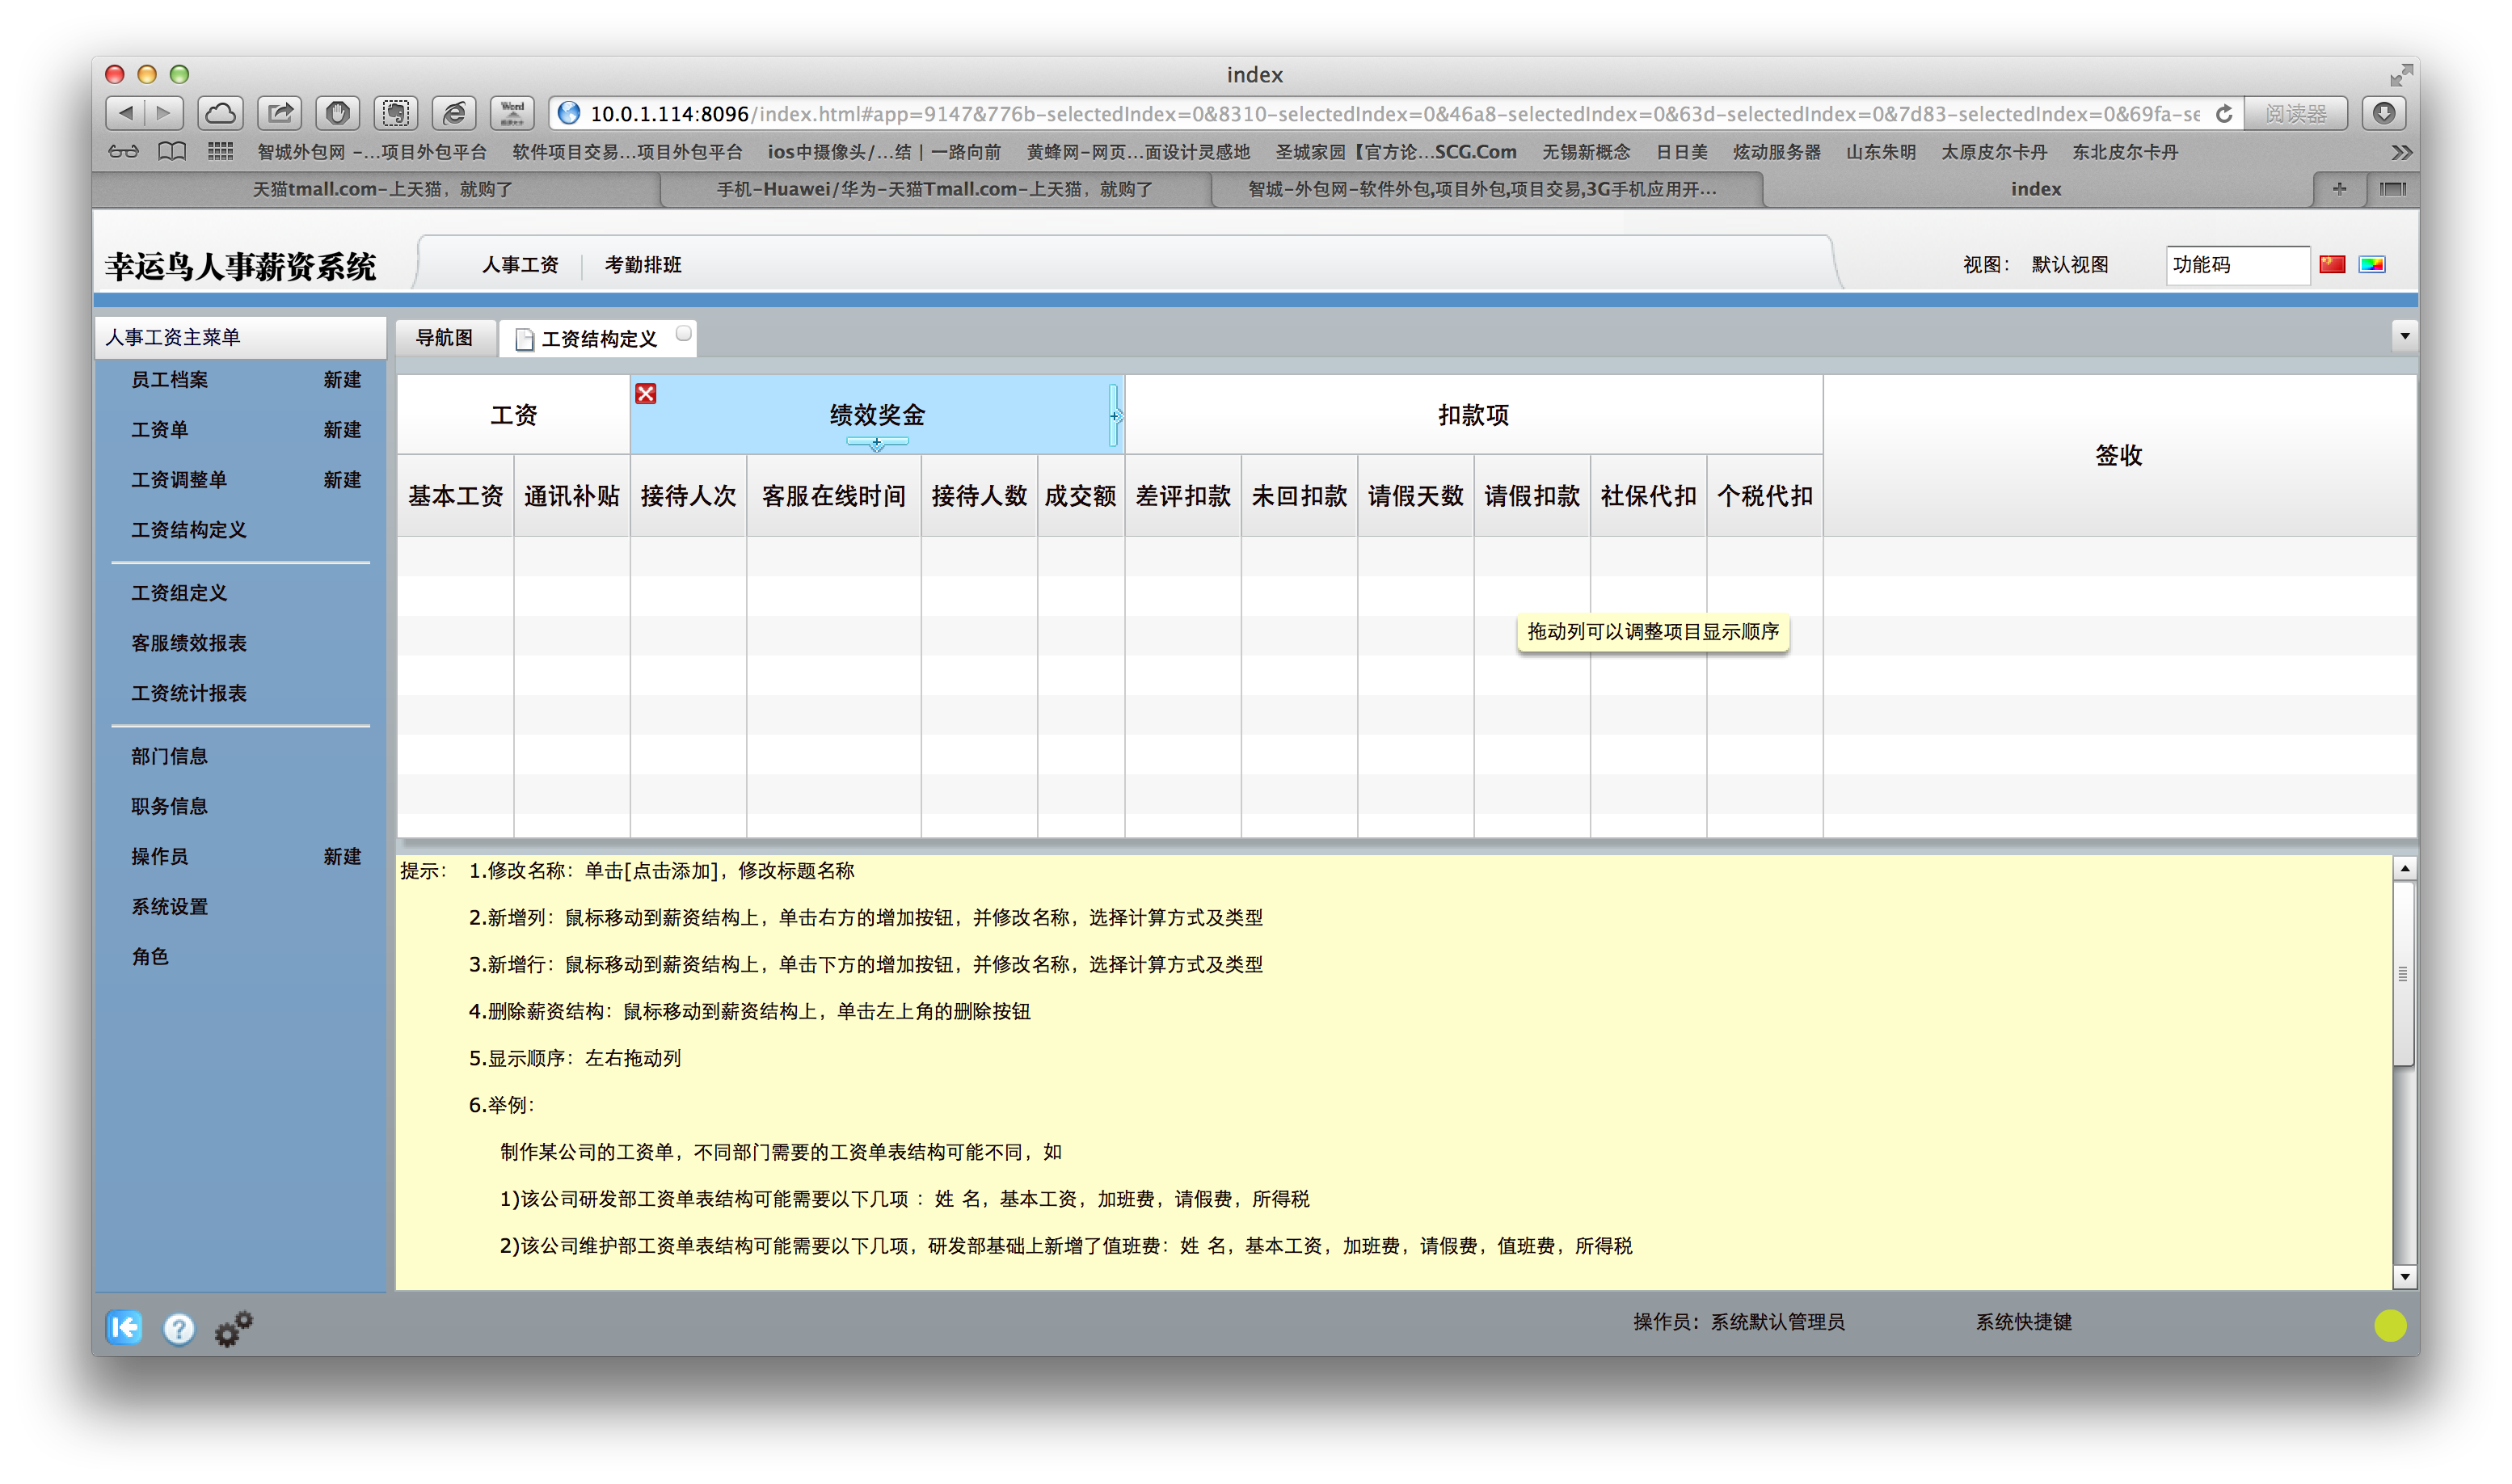
Task: Click the 阅读器 reader button
Action: tap(2296, 114)
